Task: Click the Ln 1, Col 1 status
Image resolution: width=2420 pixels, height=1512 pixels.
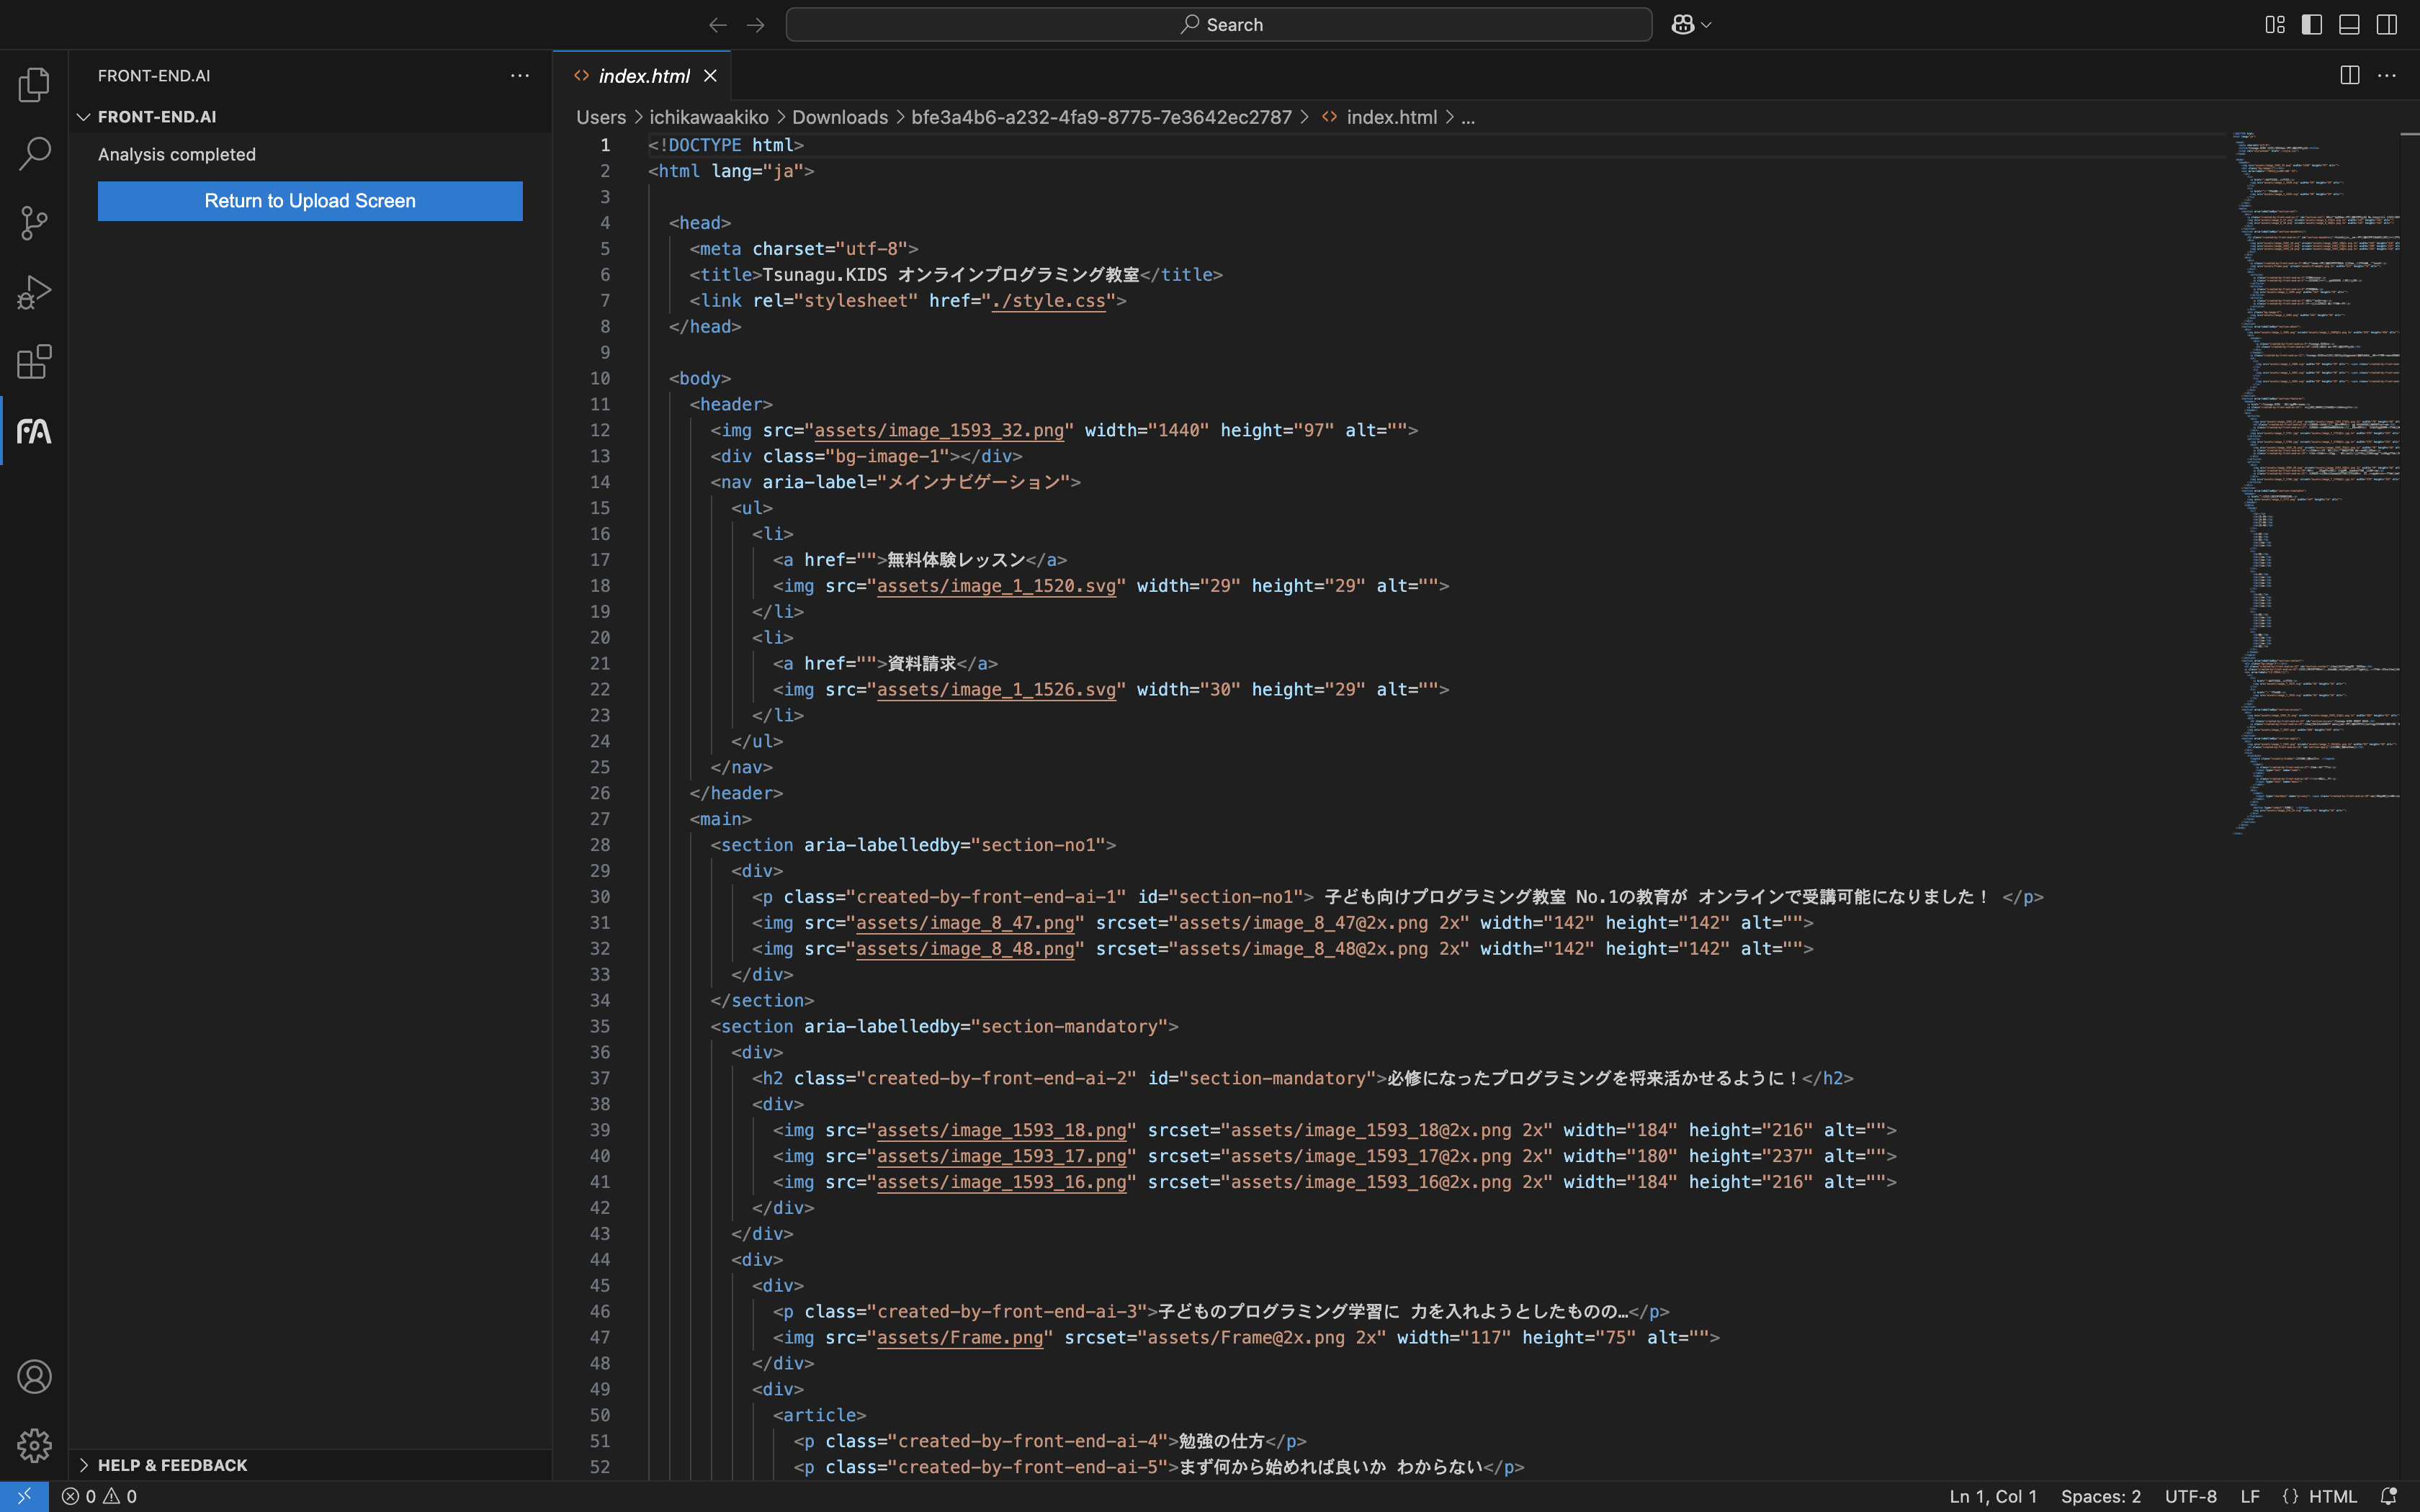Action: point(1992,1496)
